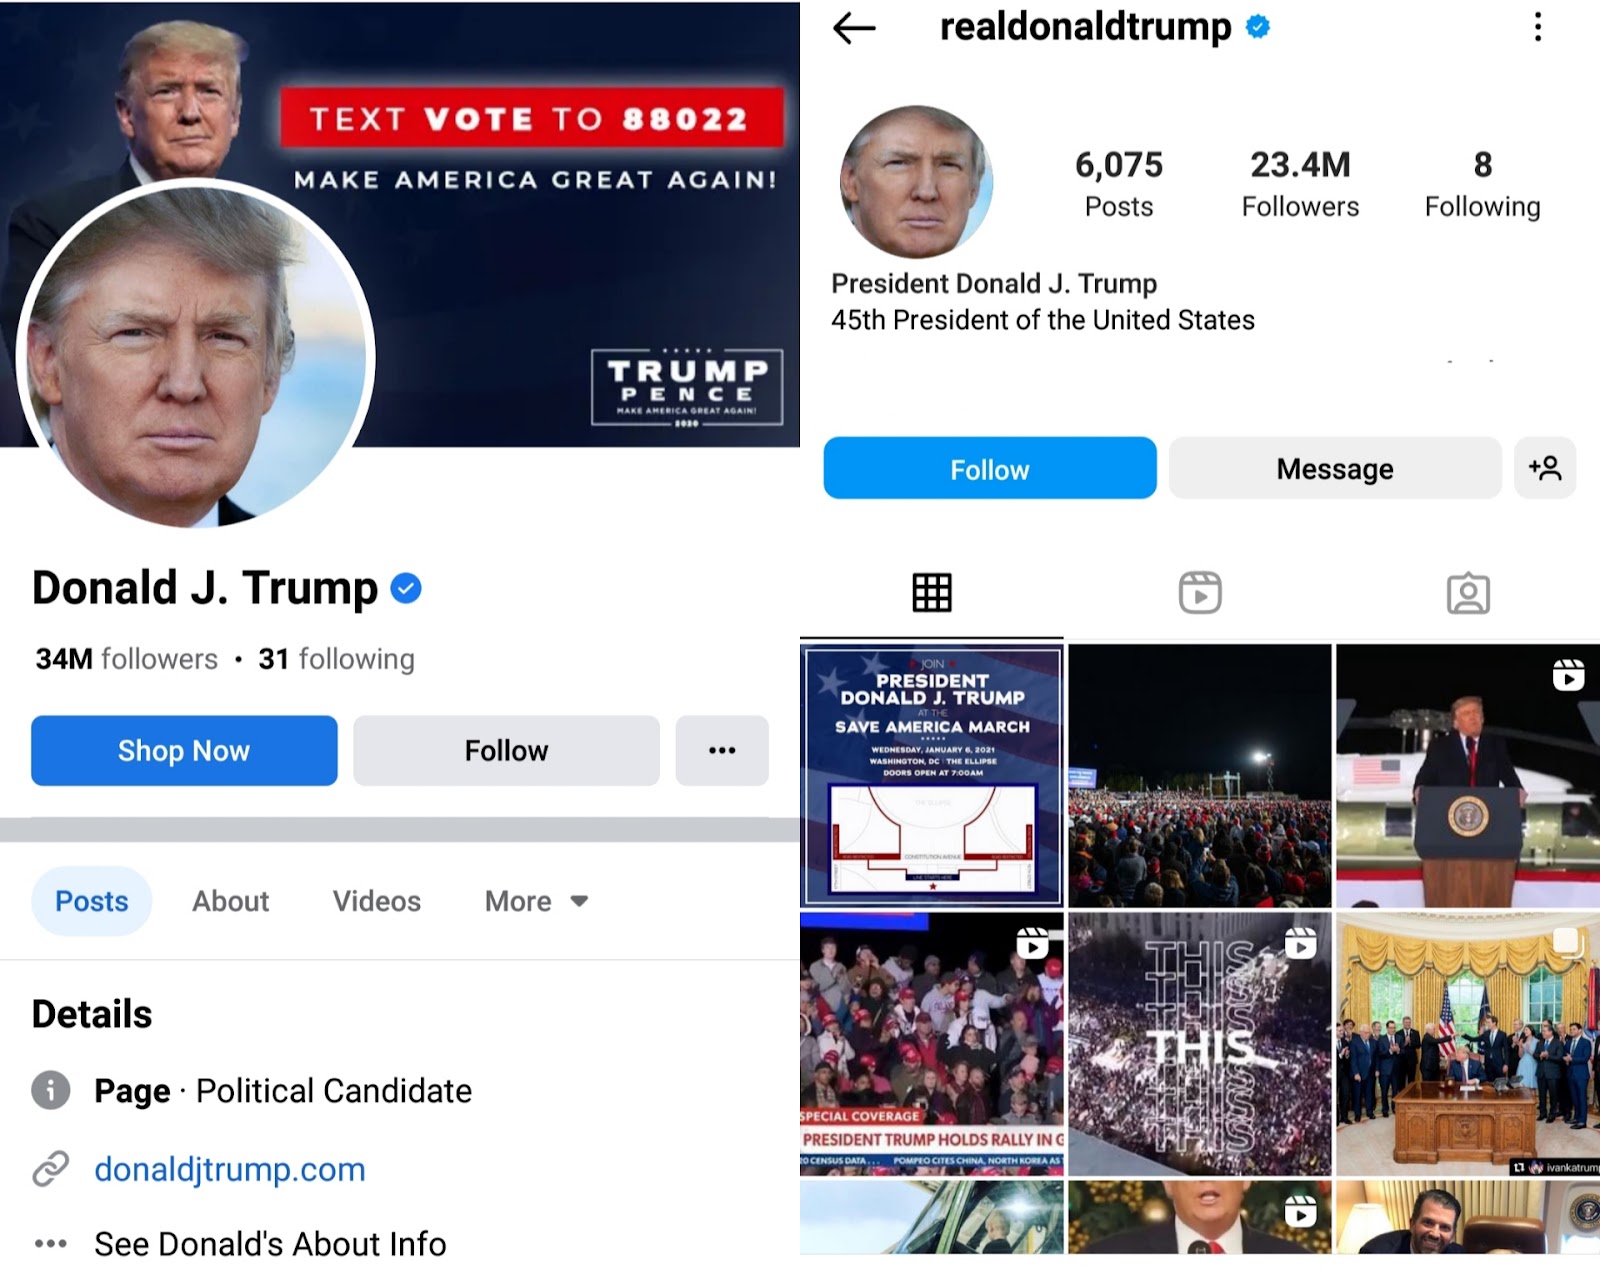
Task: Open the Videos tab
Action: click(377, 901)
